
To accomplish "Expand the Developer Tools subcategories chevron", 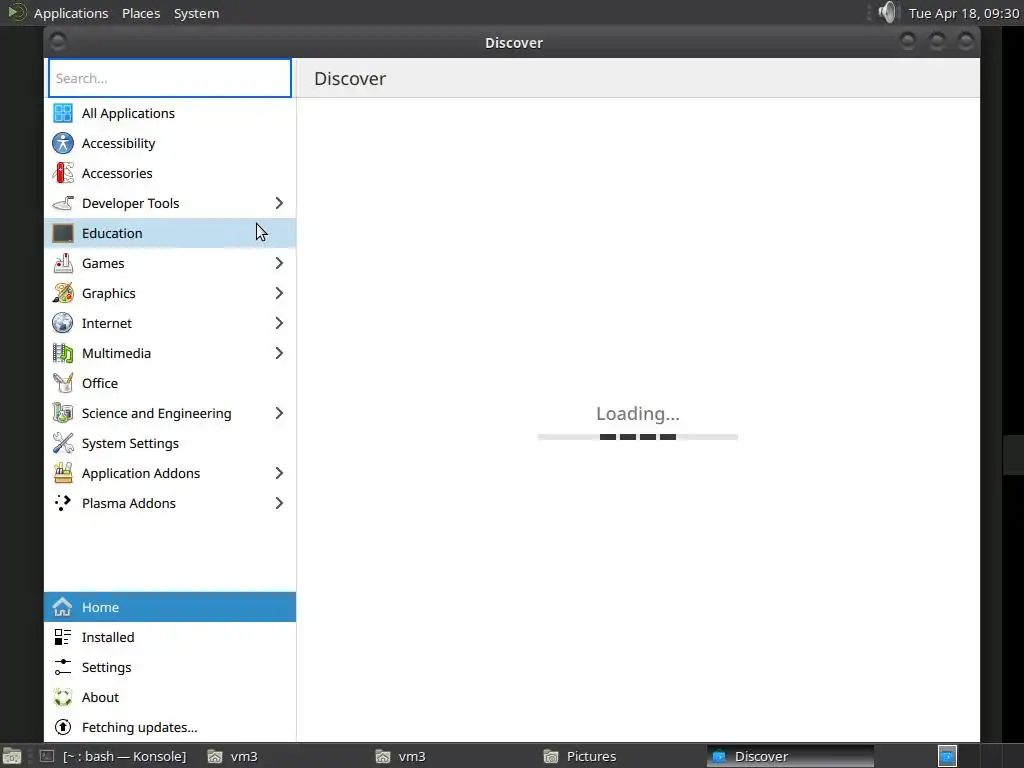I will pyautogui.click(x=279, y=203).
